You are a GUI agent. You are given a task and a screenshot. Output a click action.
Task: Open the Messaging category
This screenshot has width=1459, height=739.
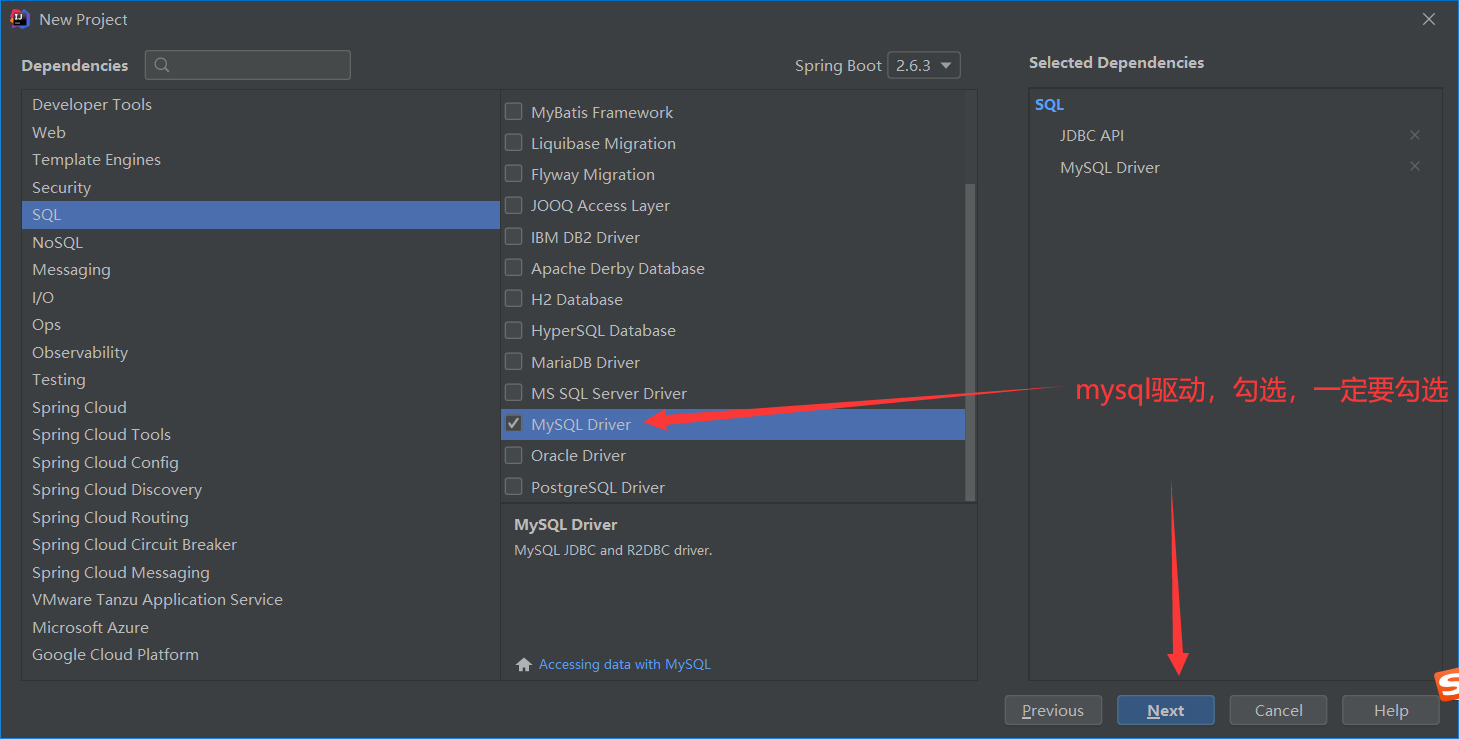pos(260,270)
